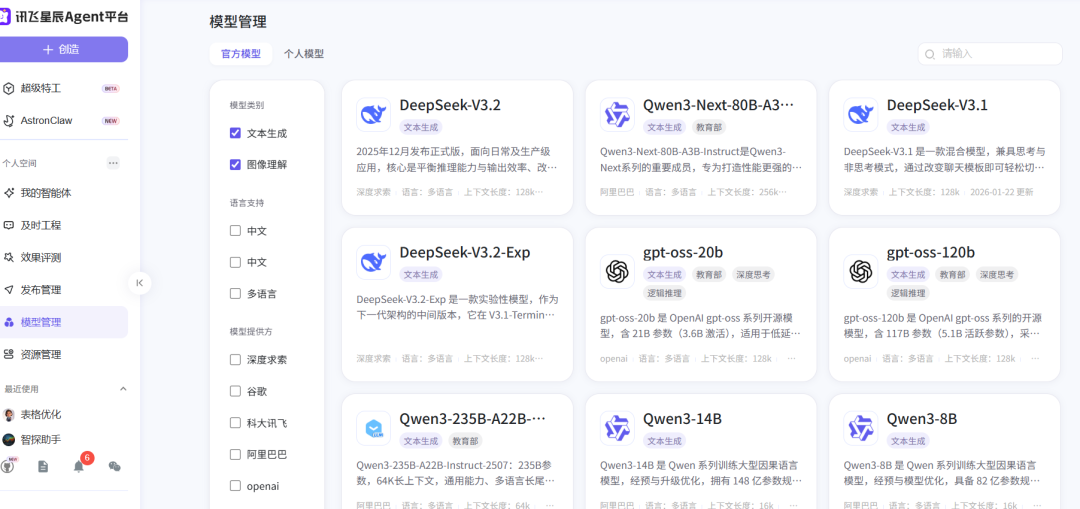Click the Qwen3-Next-80B-A3 model logo

coord(617,114)
